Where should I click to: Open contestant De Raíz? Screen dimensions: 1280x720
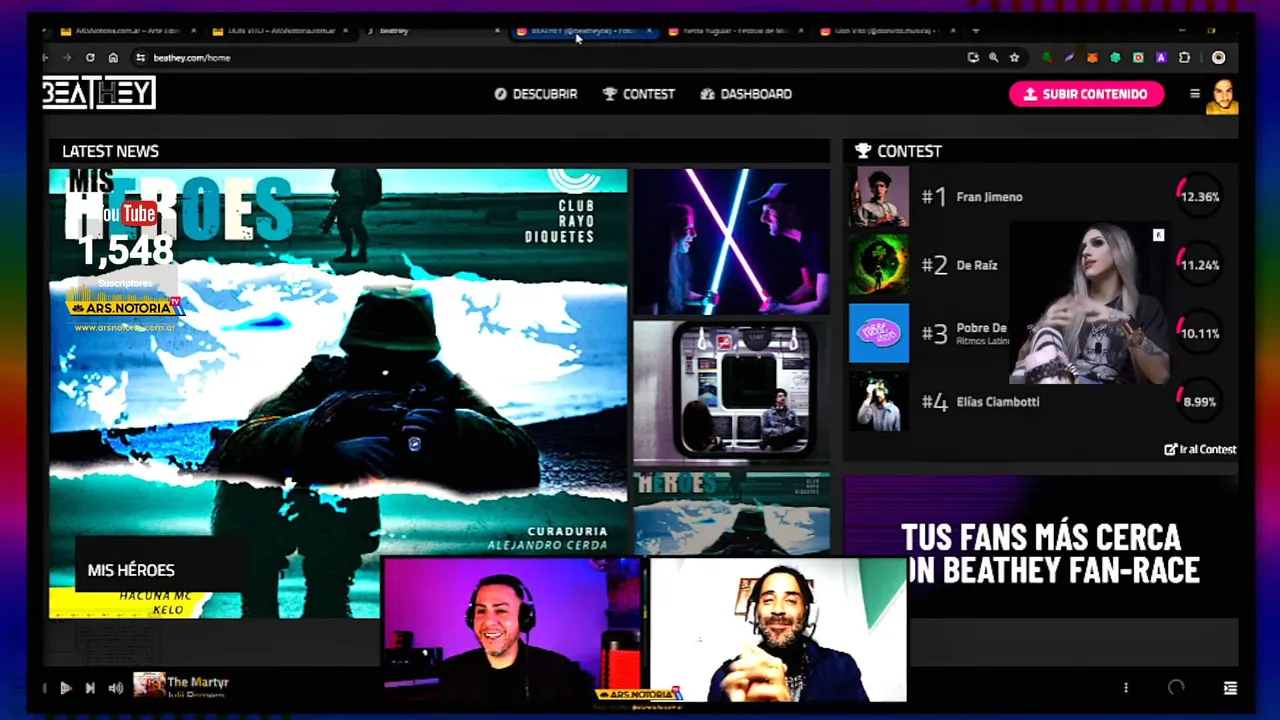pyautogui.click(x=977, y=265)
